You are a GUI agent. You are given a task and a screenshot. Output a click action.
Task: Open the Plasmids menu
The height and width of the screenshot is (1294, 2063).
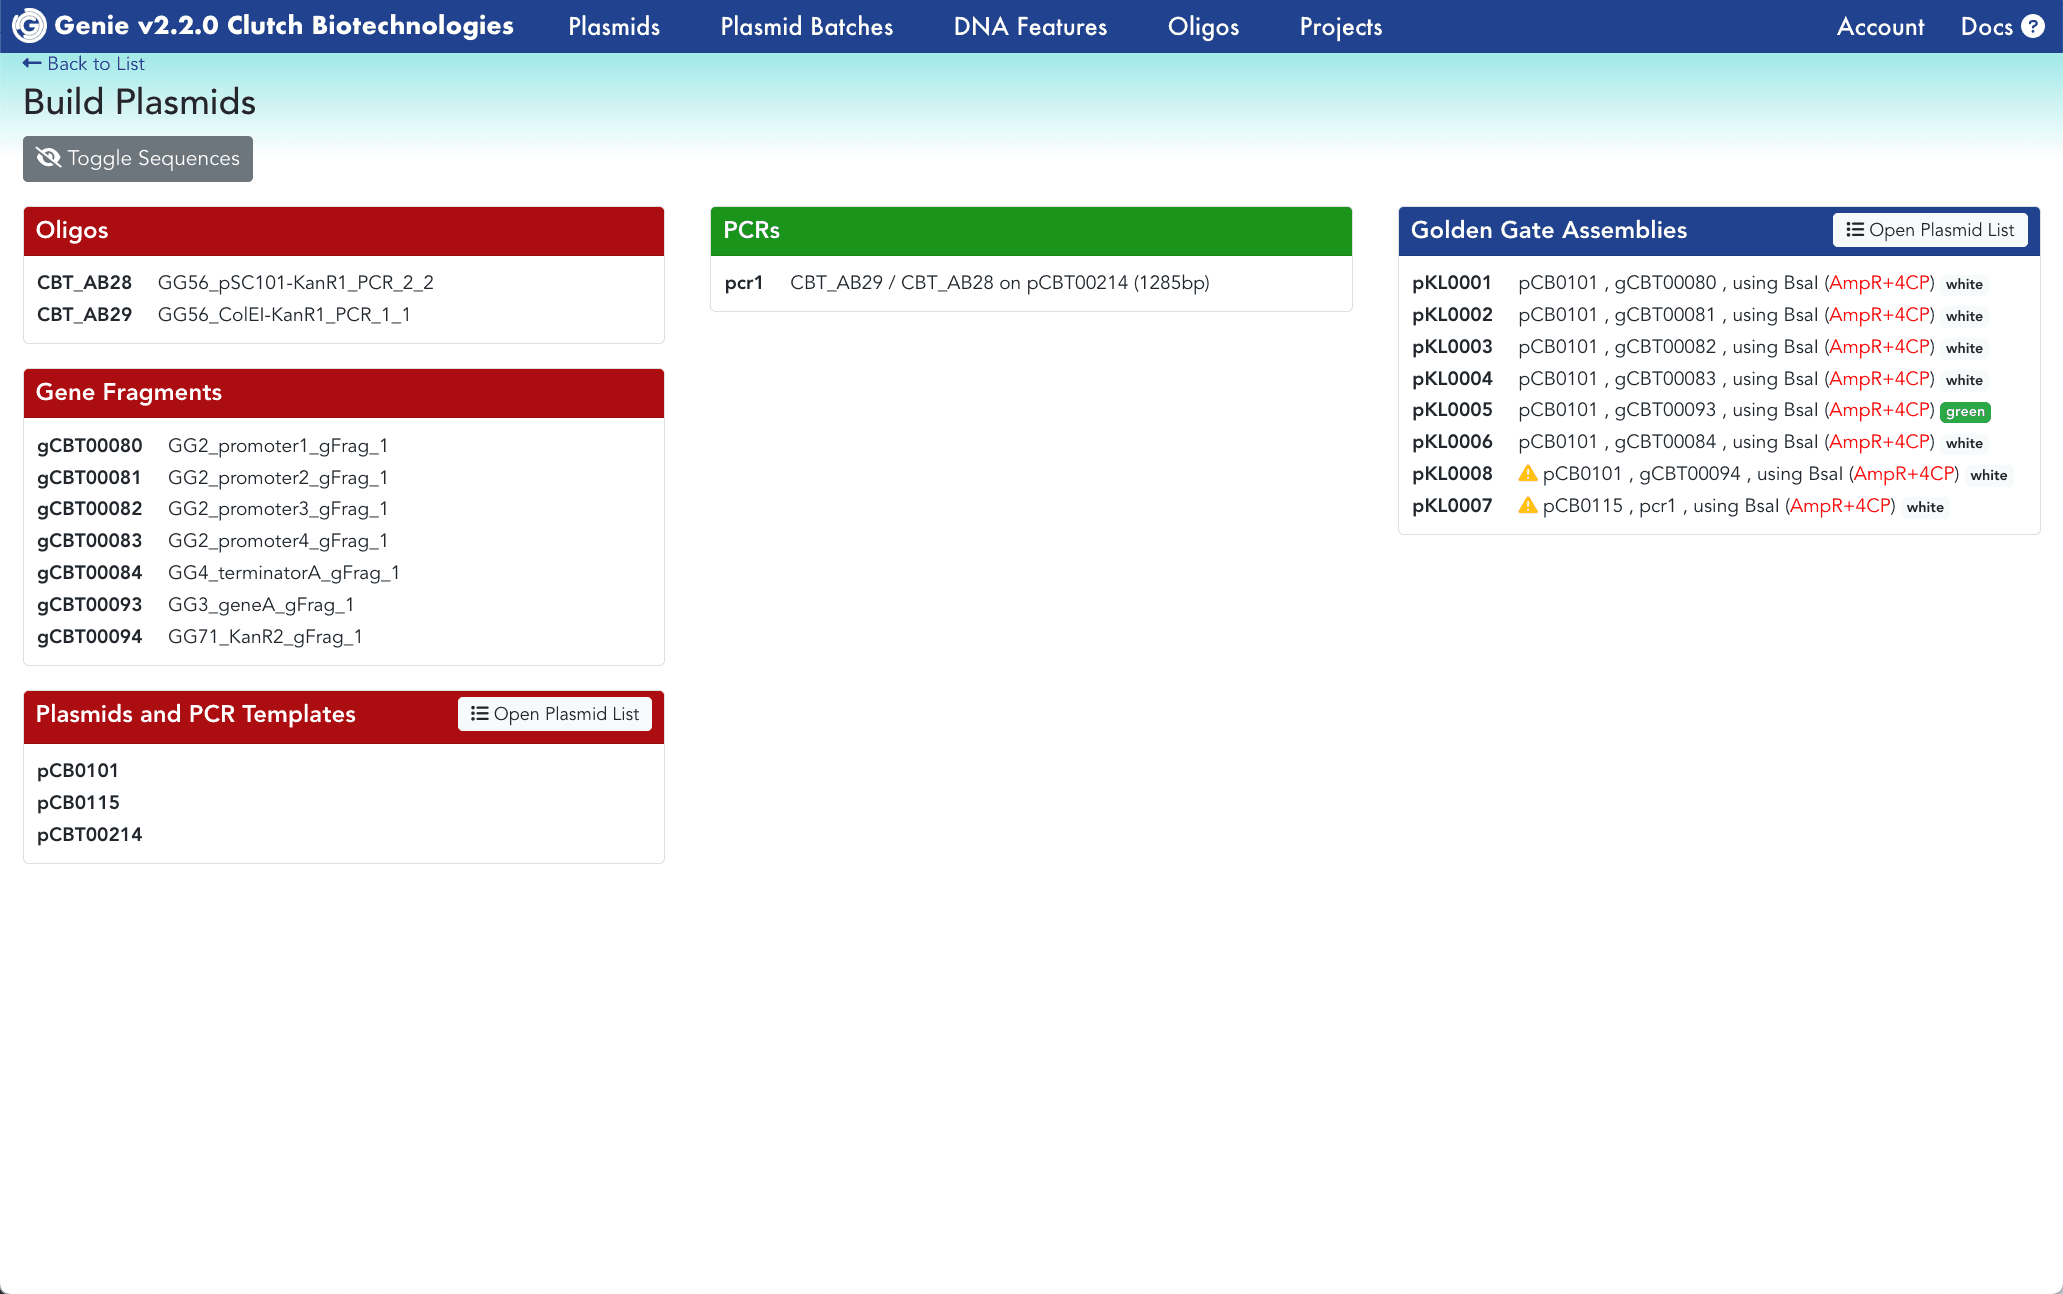(613, 27)
